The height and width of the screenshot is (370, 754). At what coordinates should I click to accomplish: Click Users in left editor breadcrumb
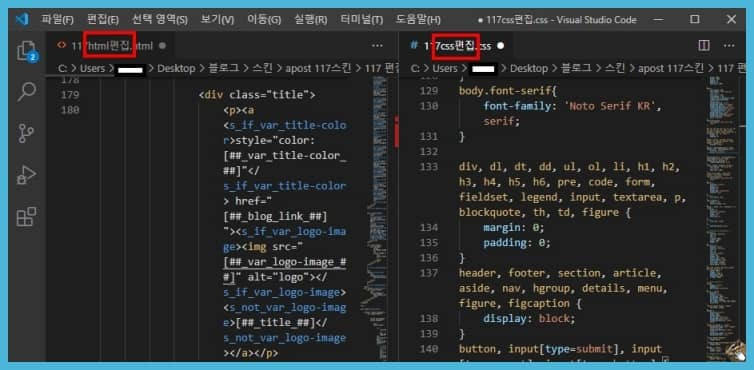(92, 68)
